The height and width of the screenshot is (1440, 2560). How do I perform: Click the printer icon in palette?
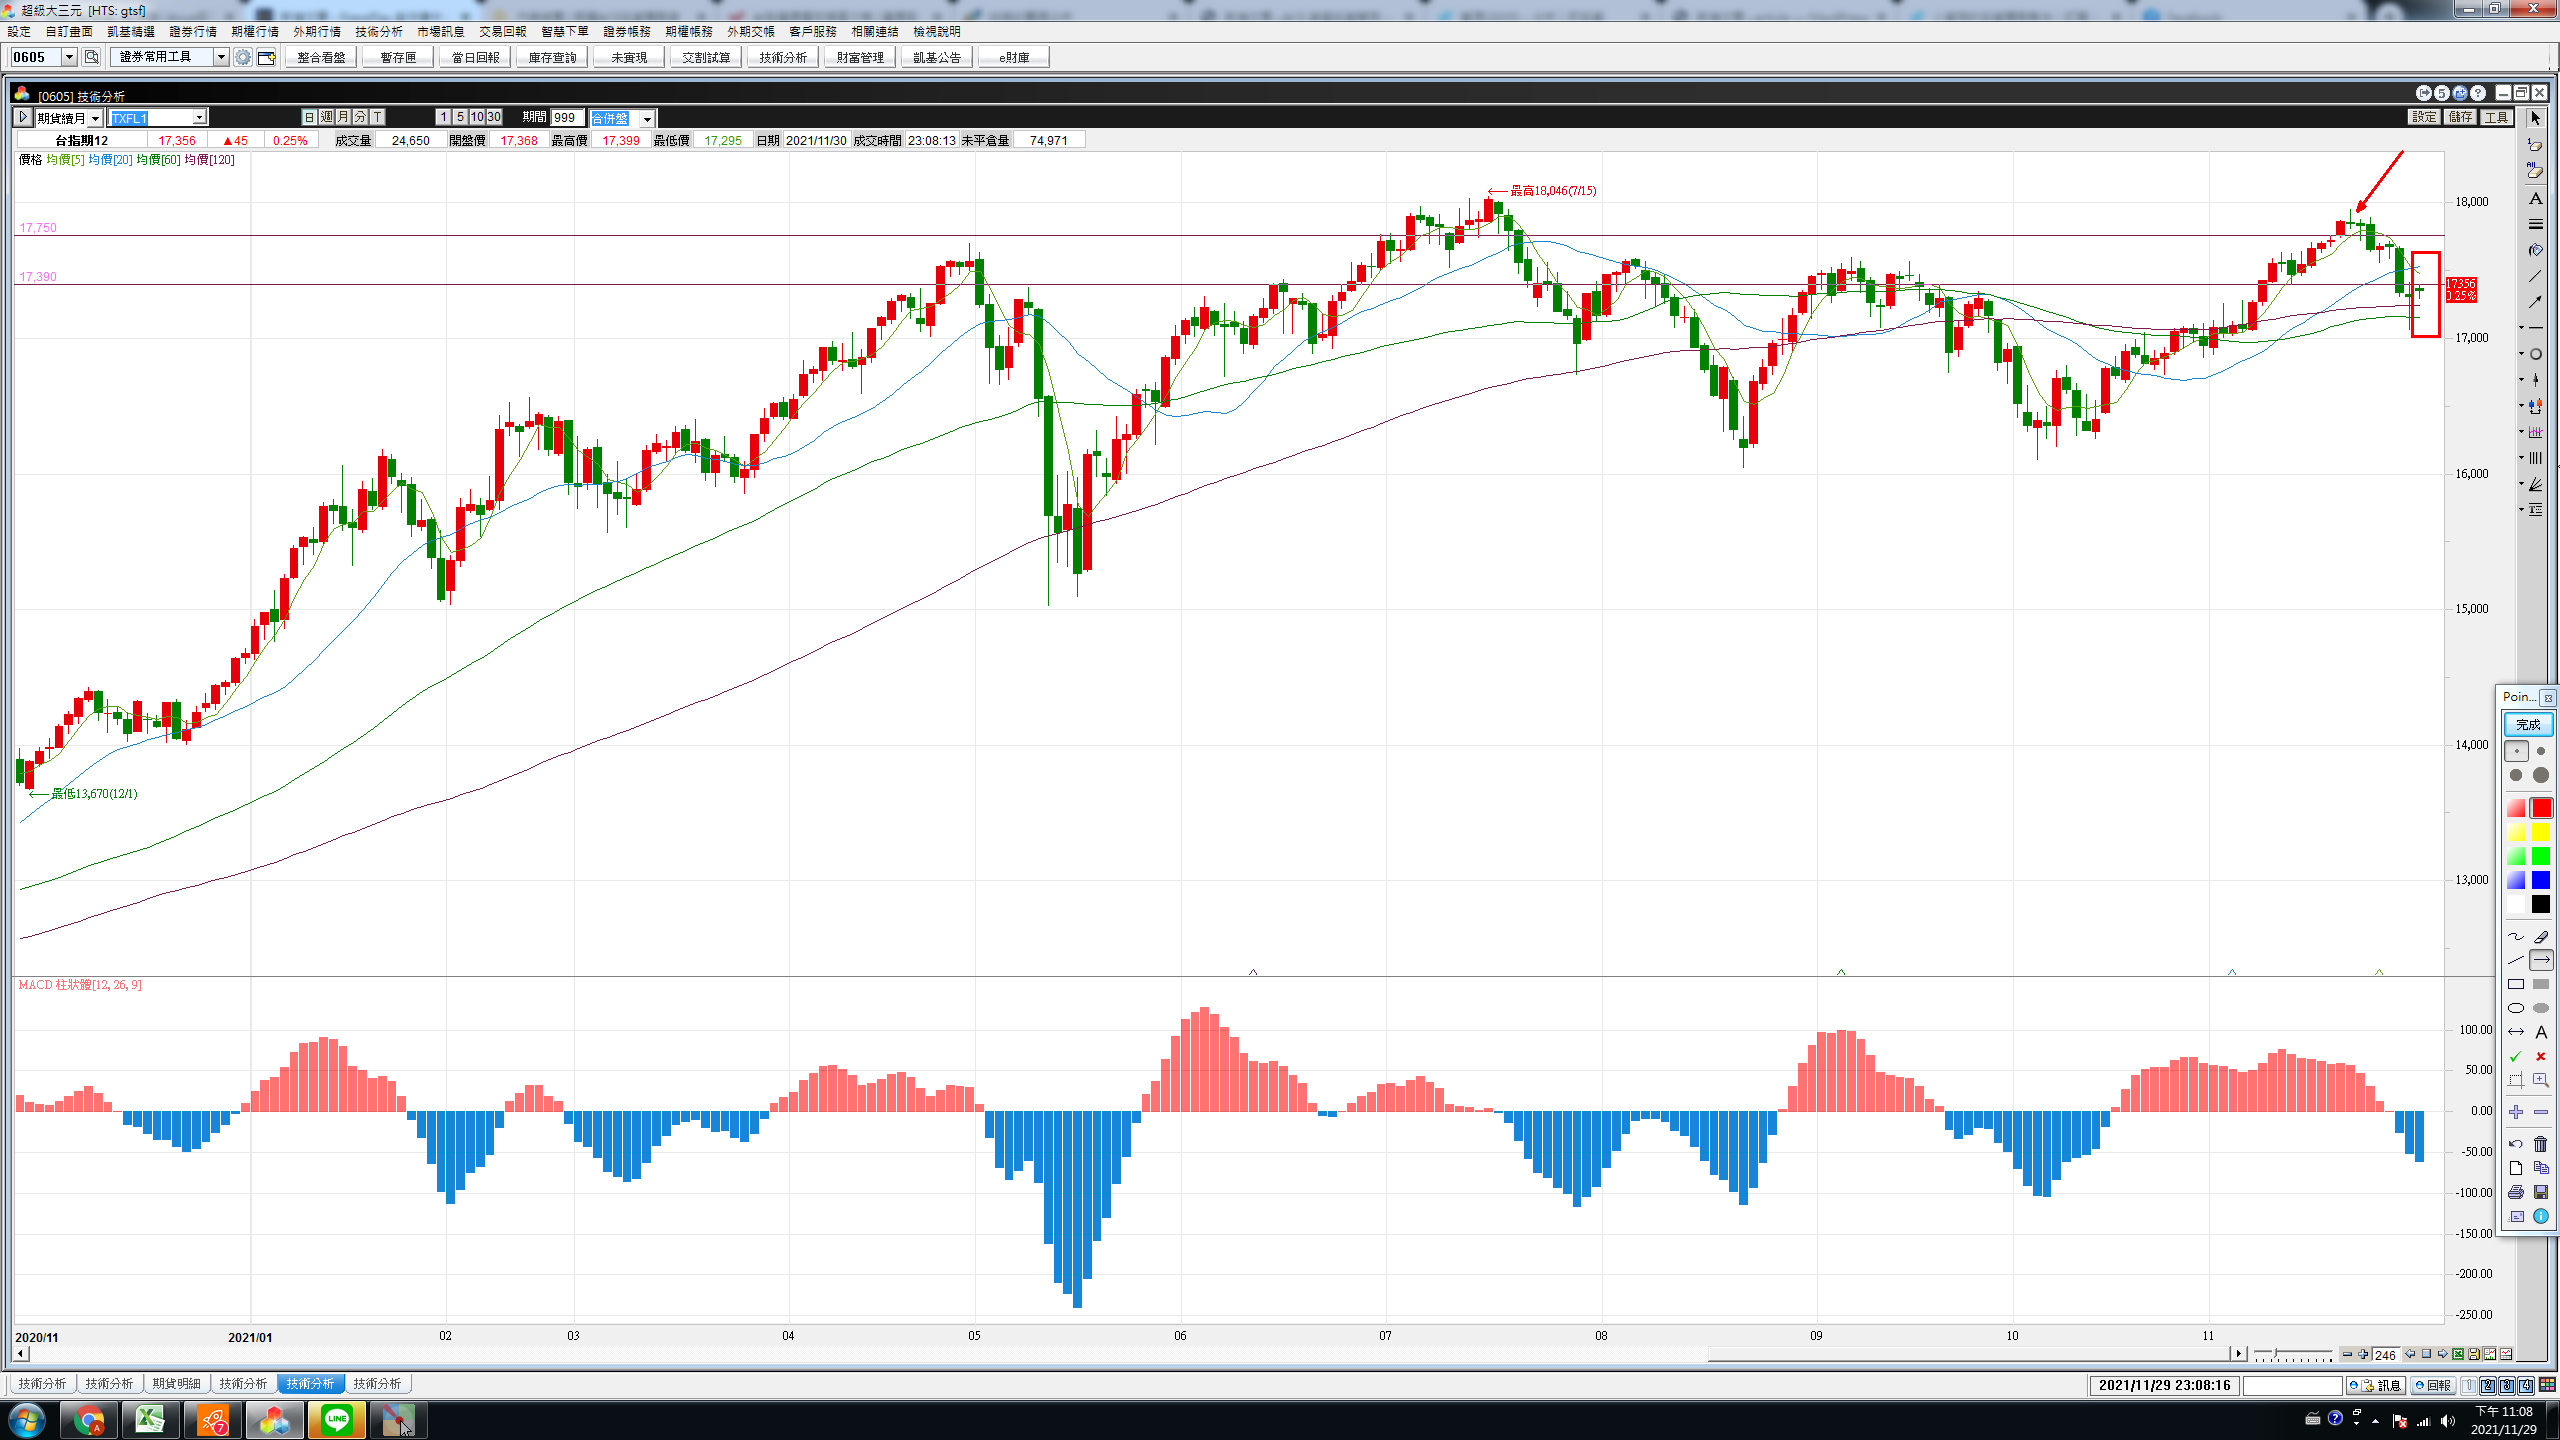pyautogui.click(x=2516, y=1192)
